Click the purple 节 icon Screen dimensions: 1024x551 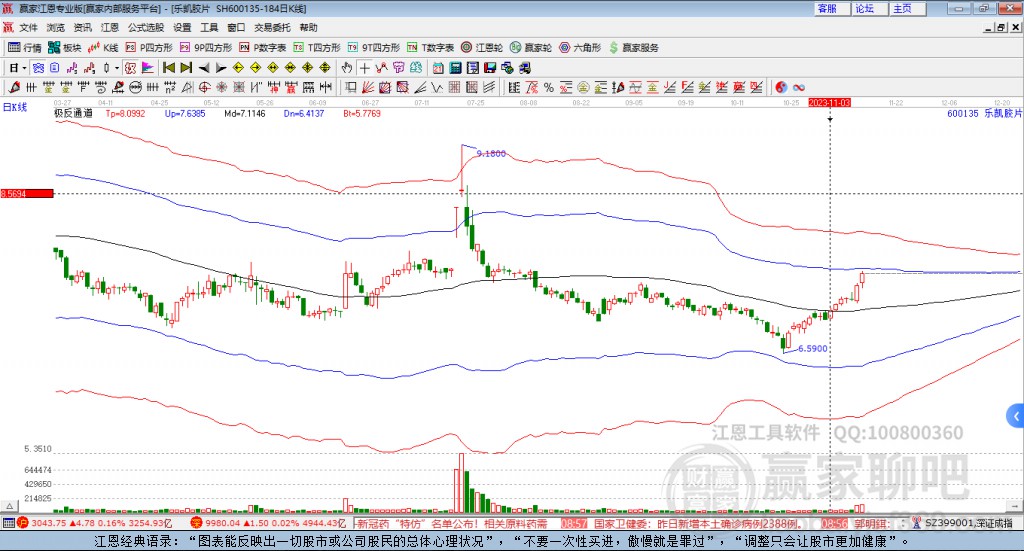click(398, 68)
